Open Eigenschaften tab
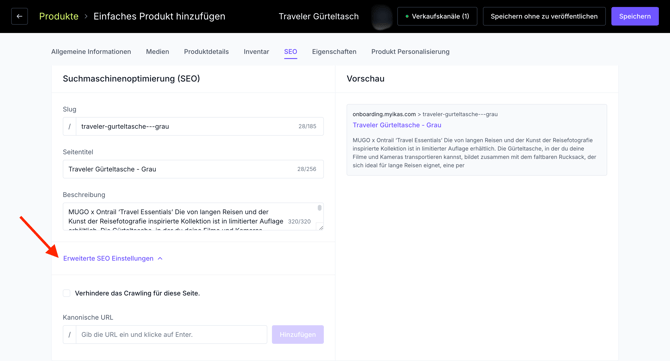The width and height of the screenshot is (670, 361). (334, 52)
